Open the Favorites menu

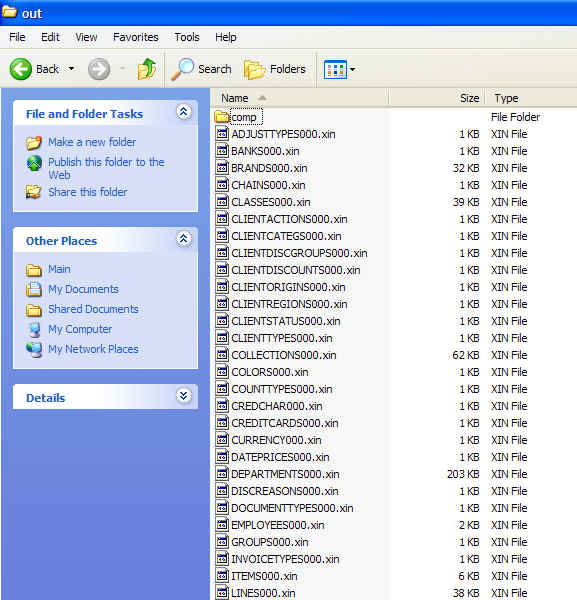point(135,37)
